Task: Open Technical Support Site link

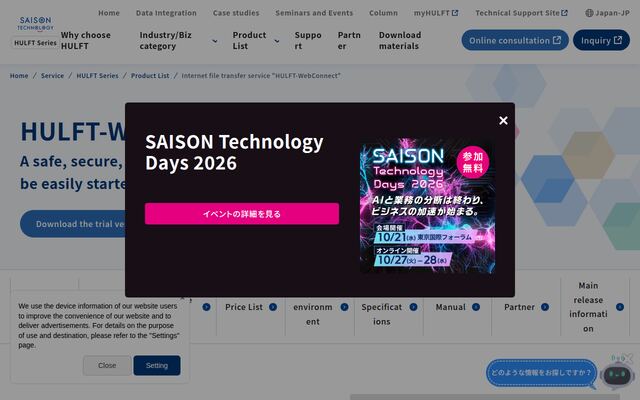Action: (521, 13)
